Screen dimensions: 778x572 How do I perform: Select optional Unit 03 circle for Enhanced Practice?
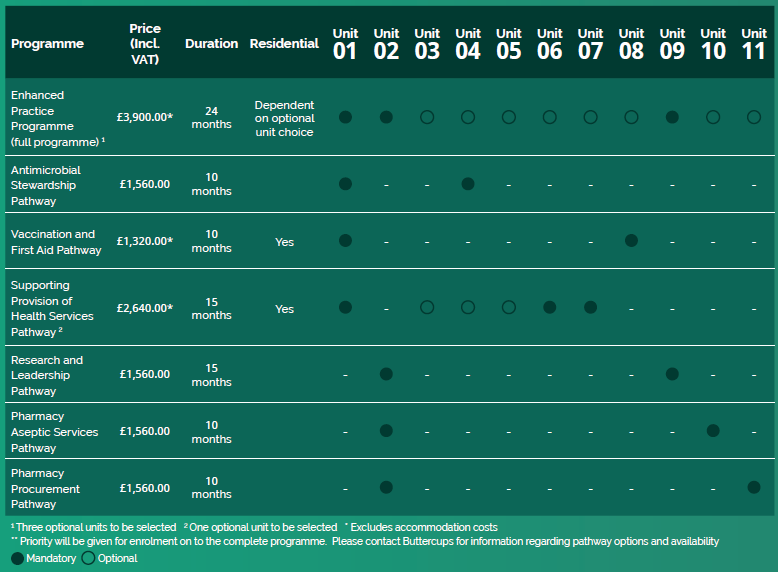point(427,117)
